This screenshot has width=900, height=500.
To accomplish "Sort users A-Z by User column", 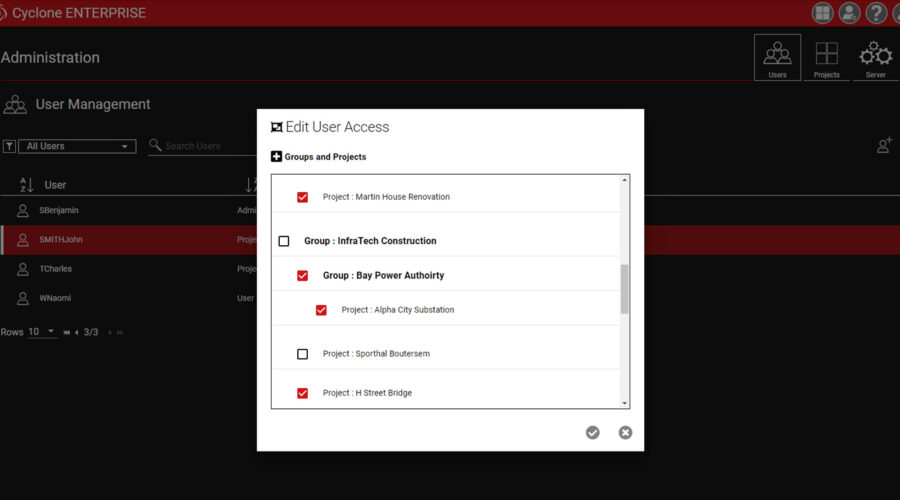I will (x=26, y=185).
